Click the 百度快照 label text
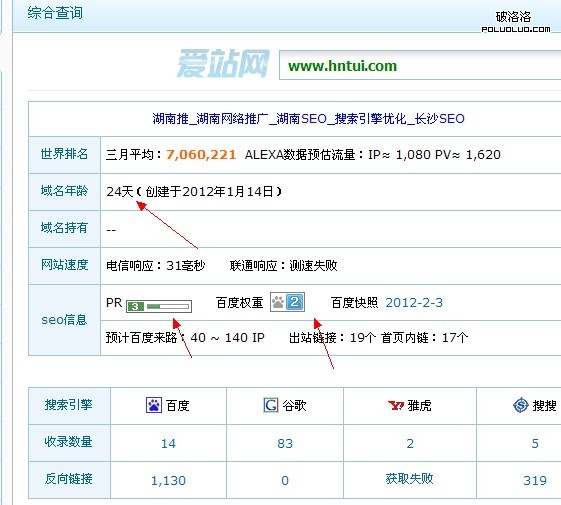This screenshot has width=561, height=505. (355, 303)
